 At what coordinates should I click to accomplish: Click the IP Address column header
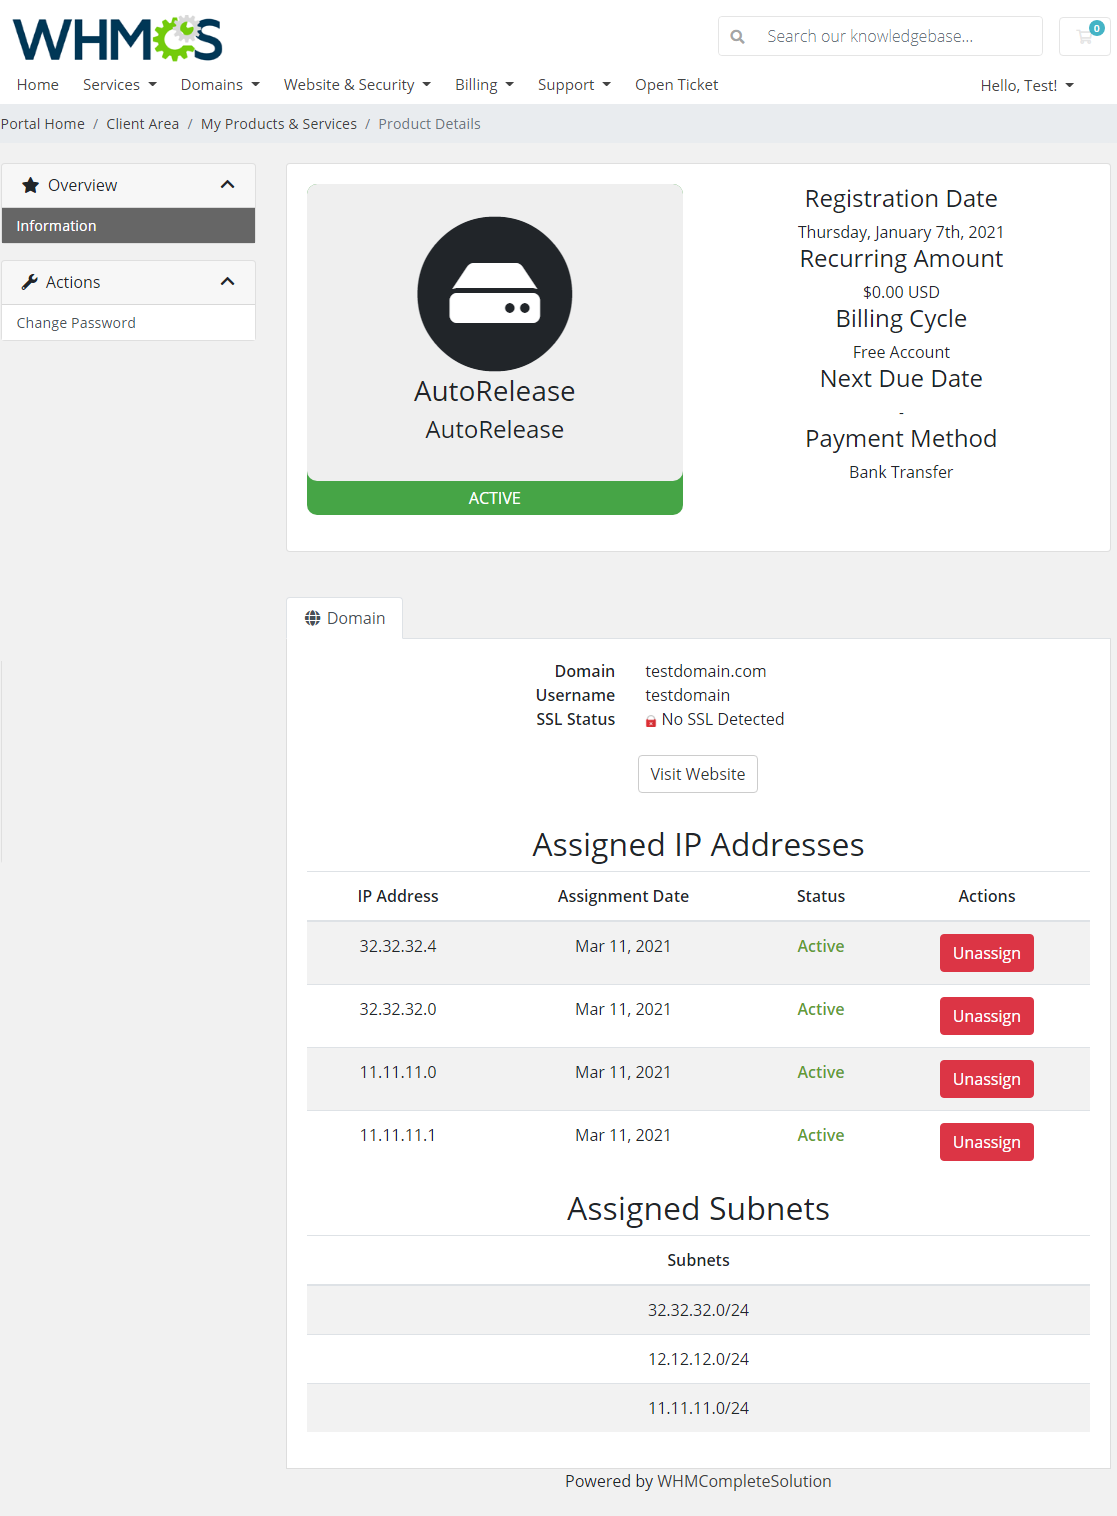click(398, 896)
